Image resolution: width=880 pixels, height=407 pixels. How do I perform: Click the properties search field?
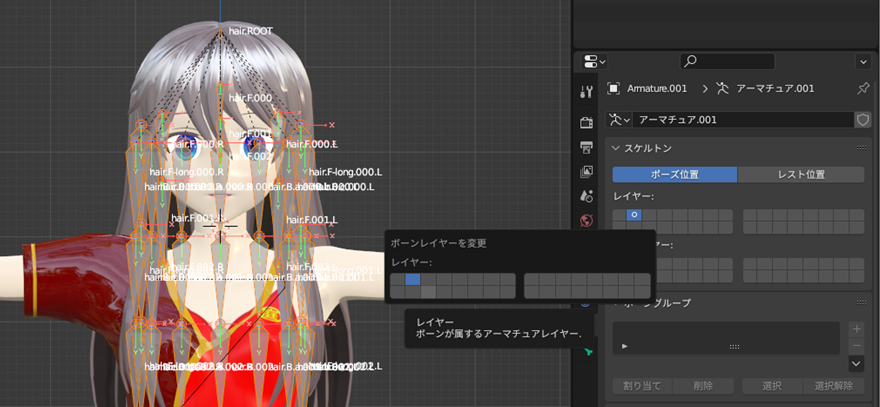click(x=727, y=61)
